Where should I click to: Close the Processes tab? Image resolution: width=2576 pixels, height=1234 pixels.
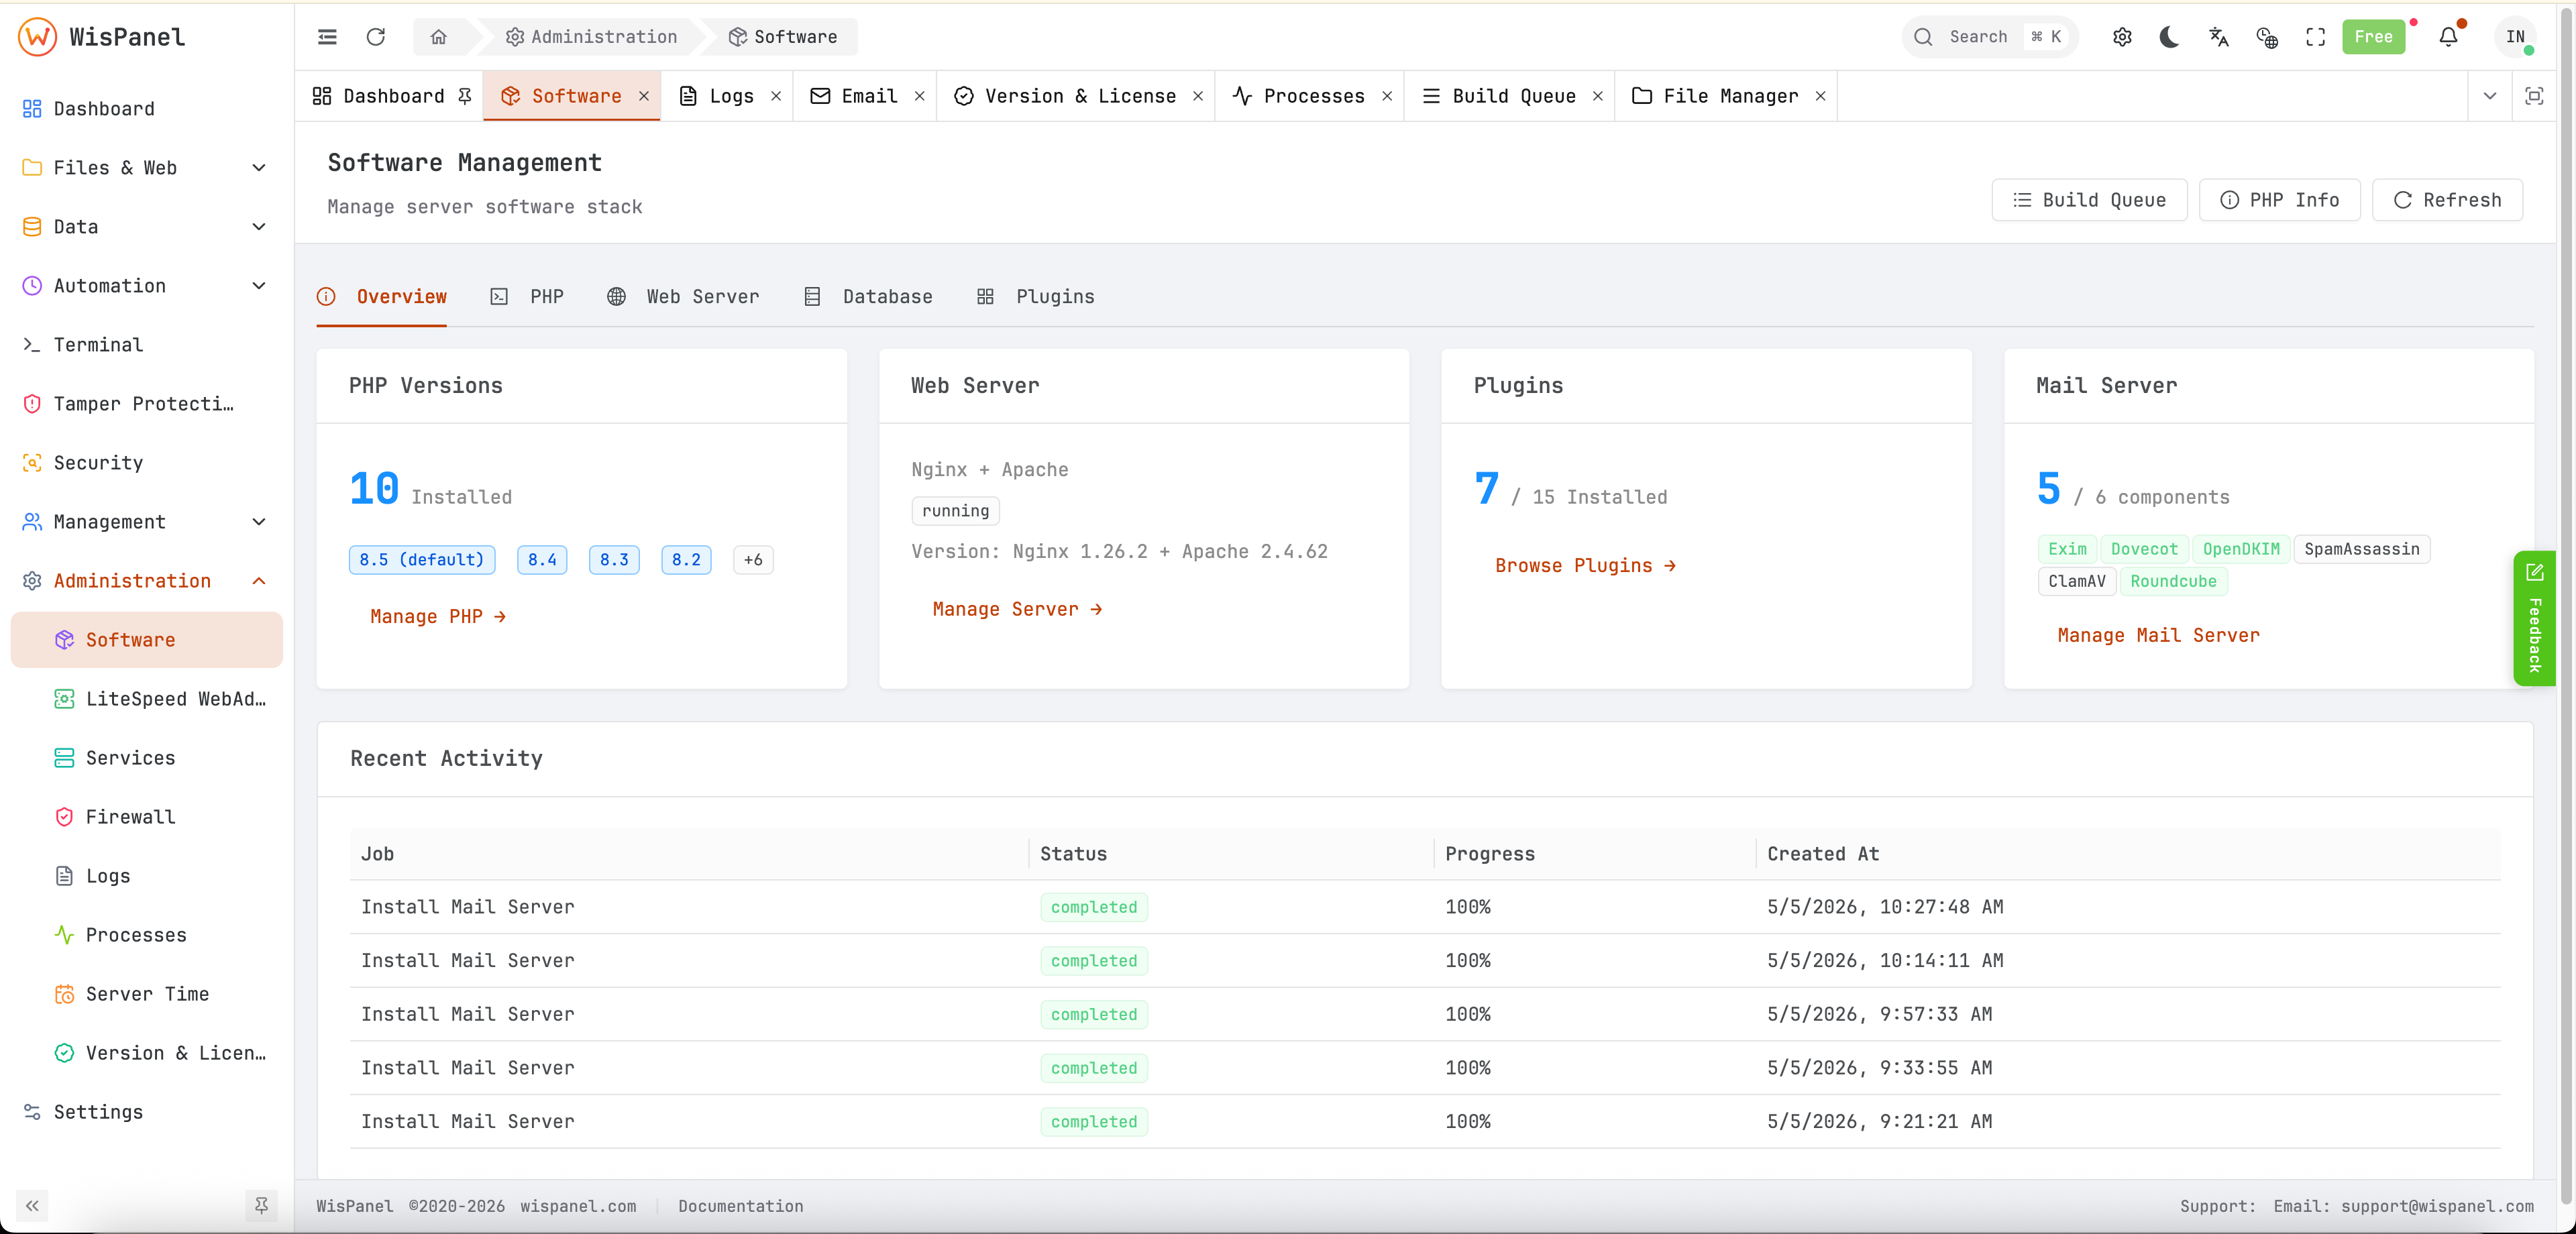(1387, 96)
